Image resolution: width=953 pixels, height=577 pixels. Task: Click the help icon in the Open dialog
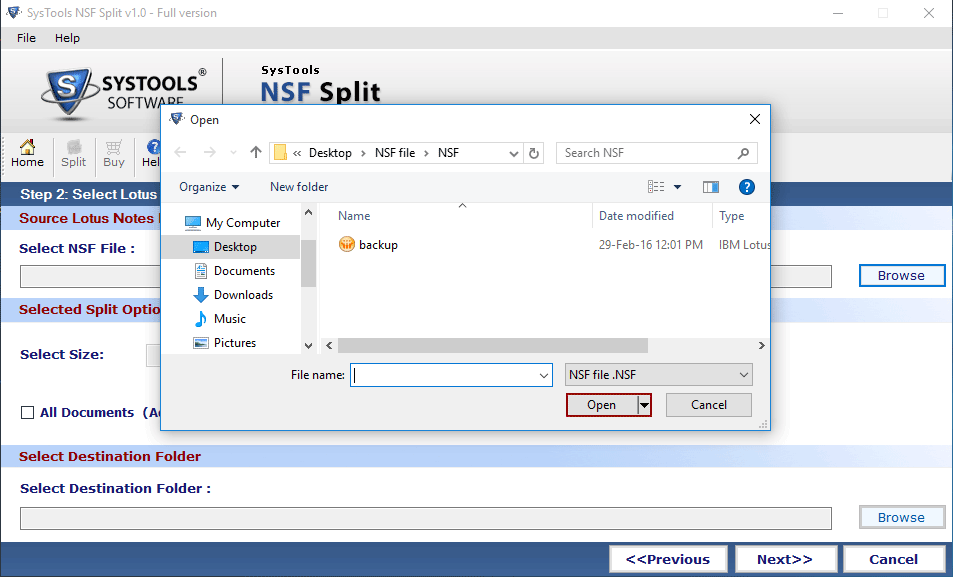[x=745, y=187]
